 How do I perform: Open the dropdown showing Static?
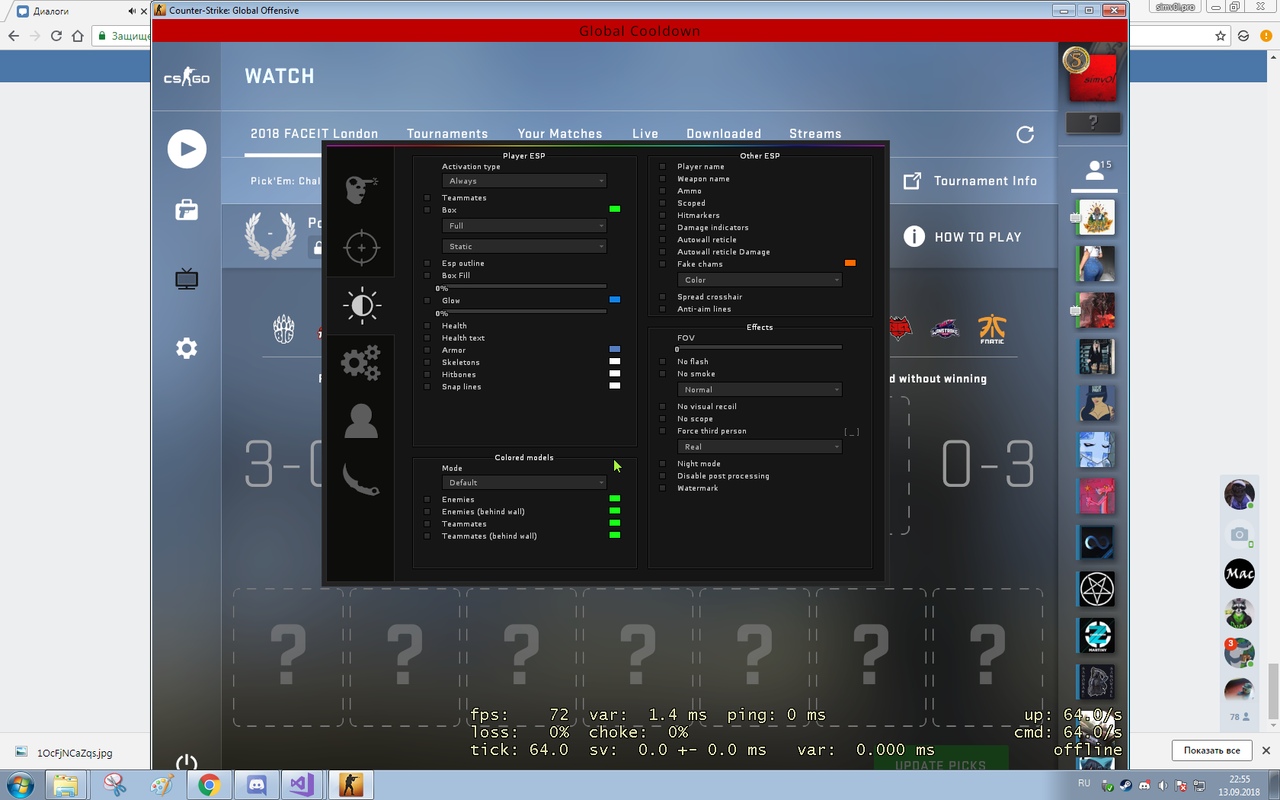[x=524, y=247]
